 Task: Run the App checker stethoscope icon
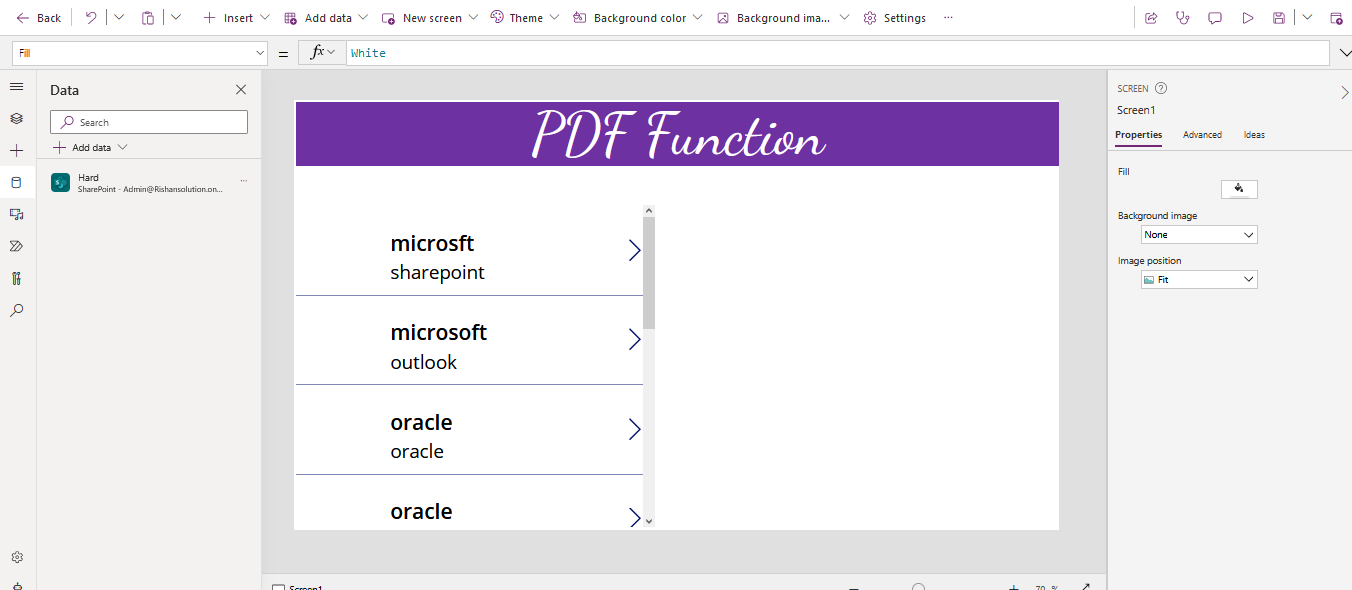click(x=1183, y=17)
